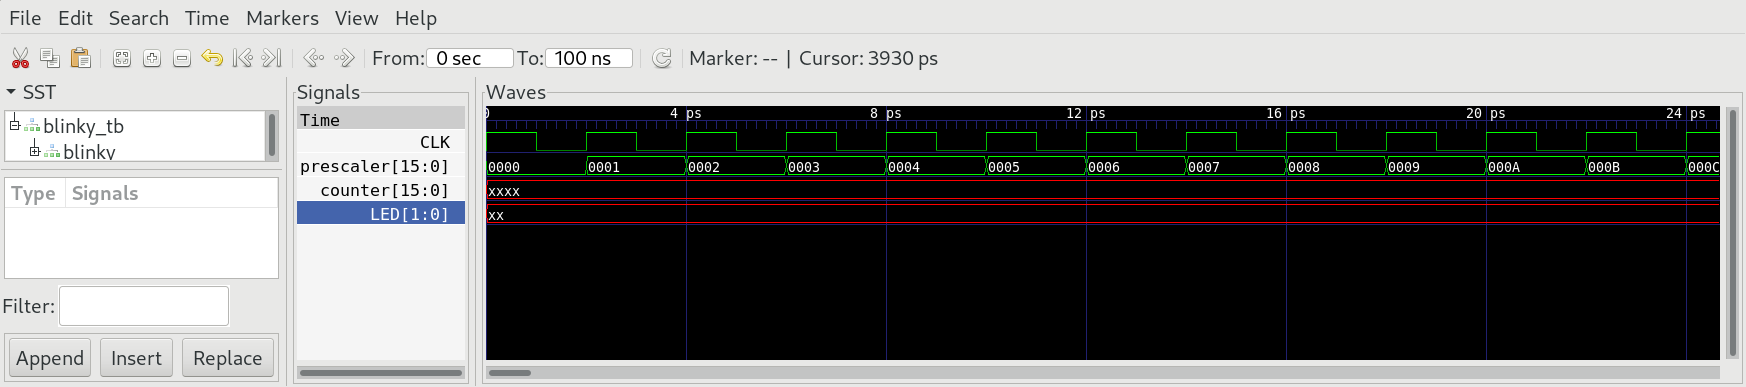
Task: Jump to end time icon
Action: [271, 58]
